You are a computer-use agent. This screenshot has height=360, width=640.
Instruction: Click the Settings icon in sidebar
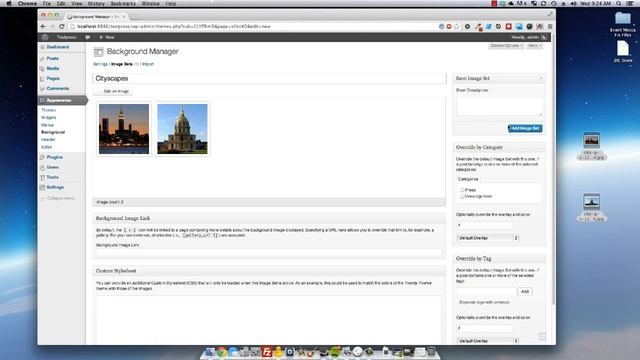click(42, 187)
